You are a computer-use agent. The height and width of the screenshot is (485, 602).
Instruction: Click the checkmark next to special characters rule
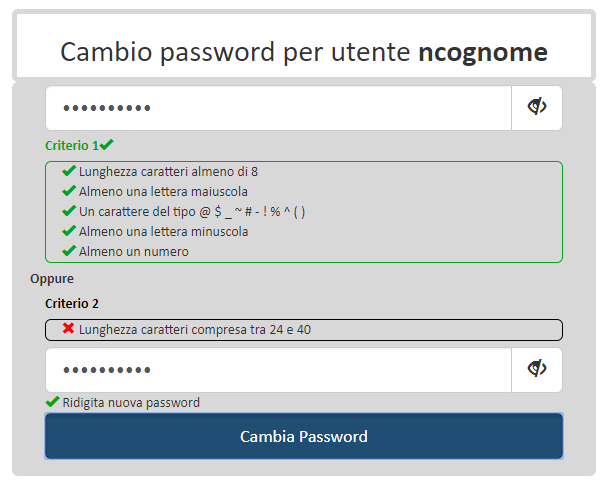pyautogui.click(x=69, y=210)
